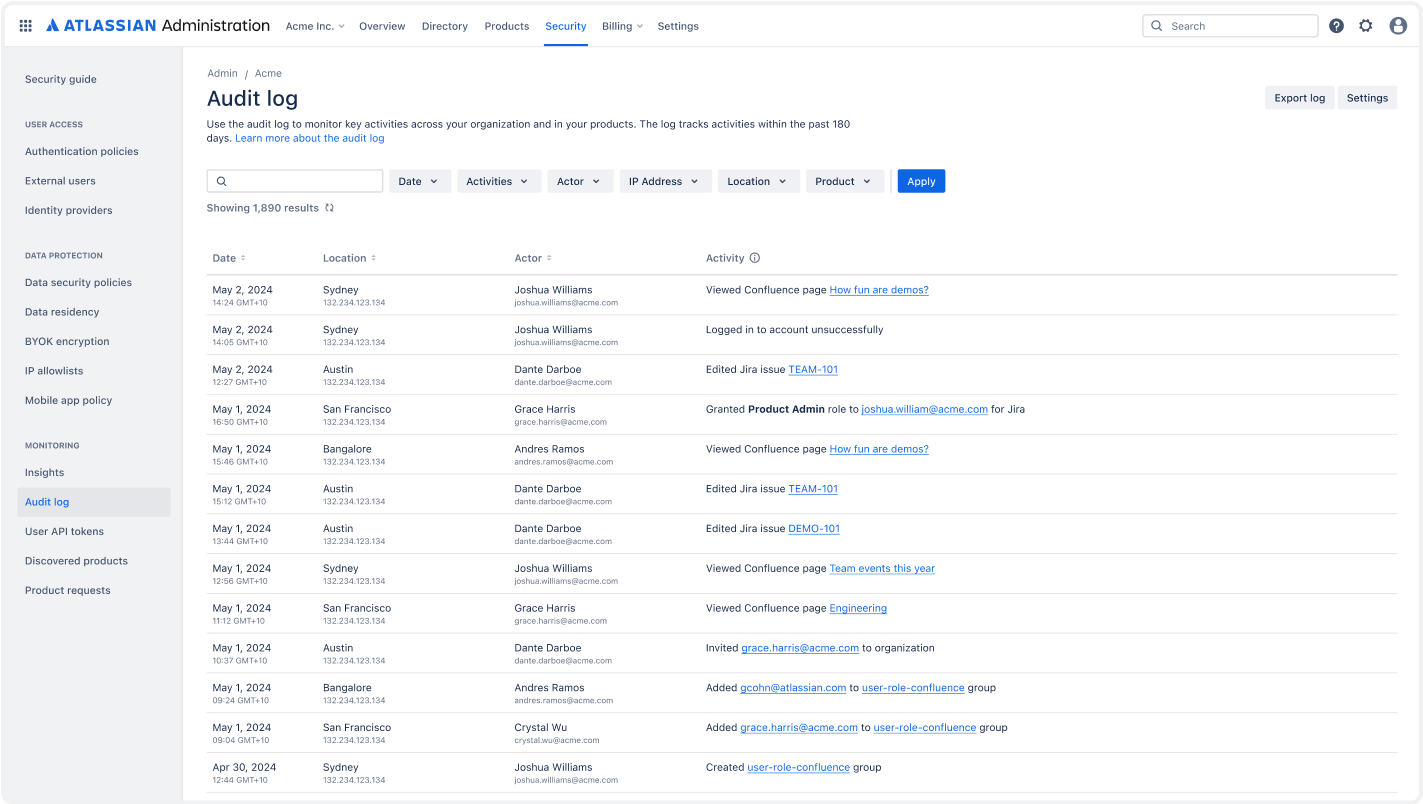This screenshot has width=1423, height=804.
Task: Click inside the top search input field
Action: [x=1230, y=25]
